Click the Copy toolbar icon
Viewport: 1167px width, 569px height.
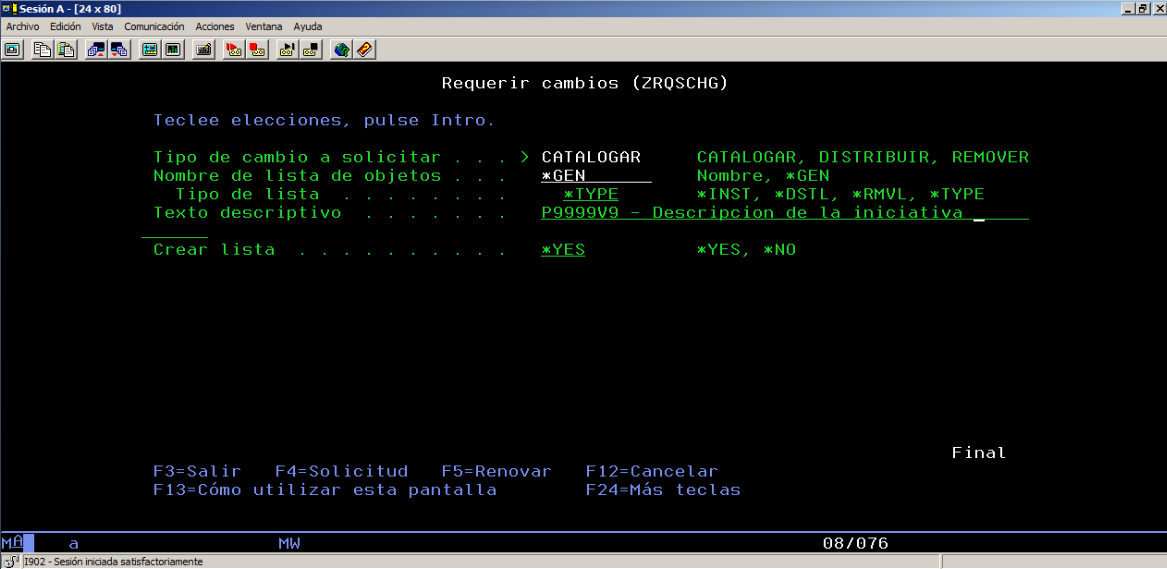tap(42, 49)
